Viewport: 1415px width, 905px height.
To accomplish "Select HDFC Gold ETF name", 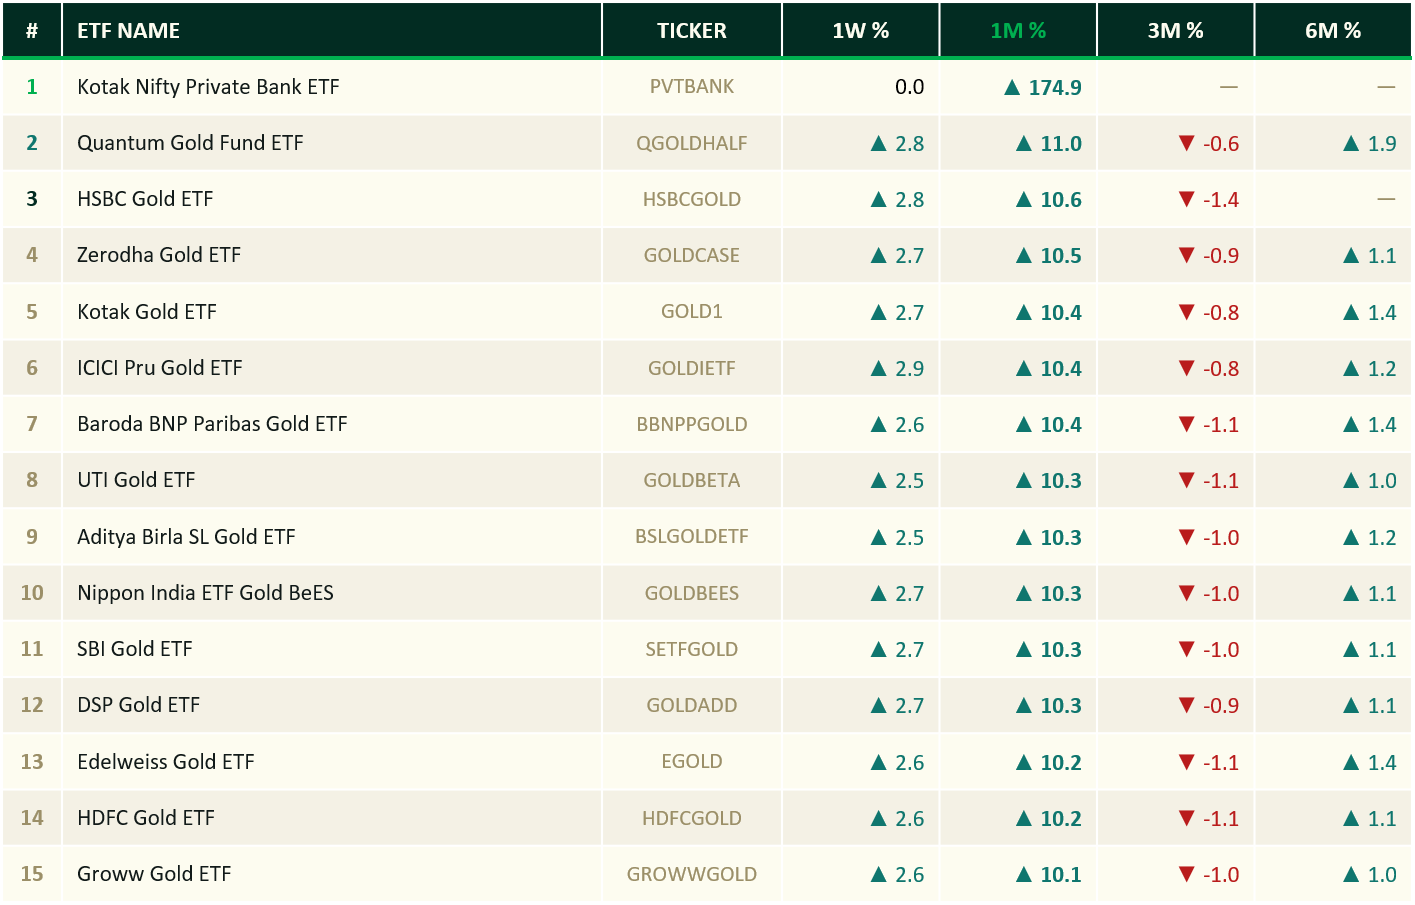I will [x=146, y=818].
